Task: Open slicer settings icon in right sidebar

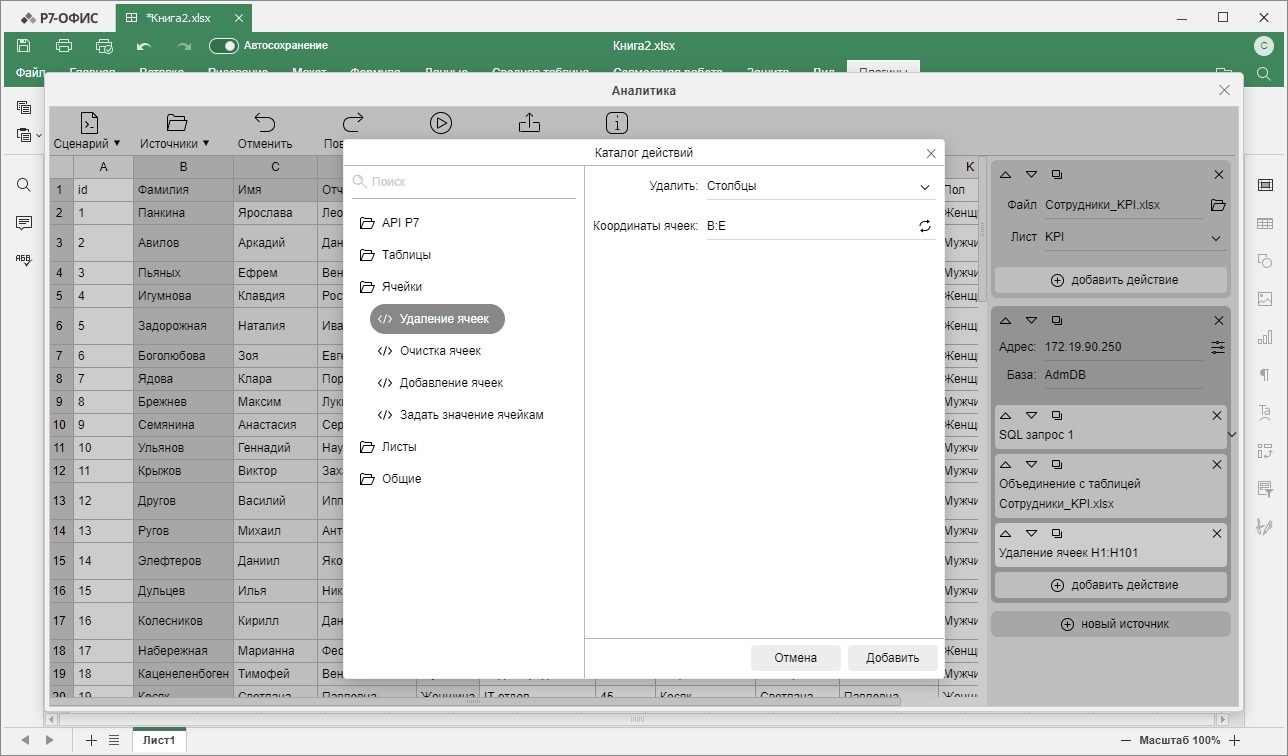Action: tap(1265, 488)
